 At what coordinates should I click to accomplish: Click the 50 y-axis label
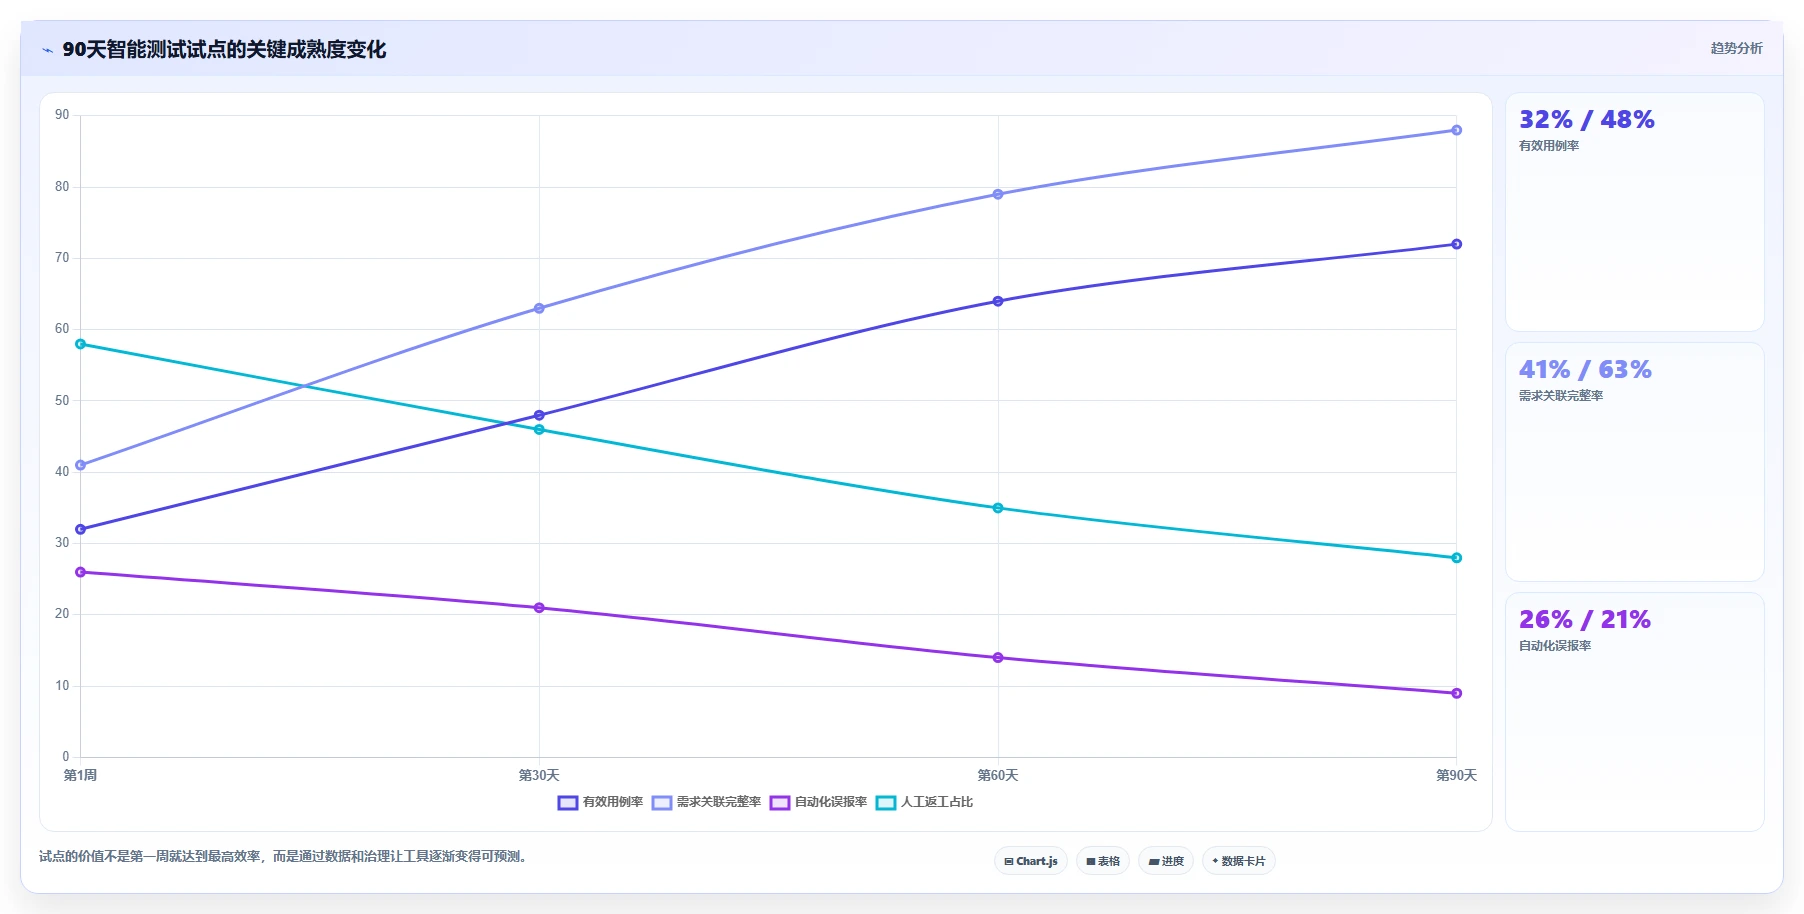coord(62,401)
